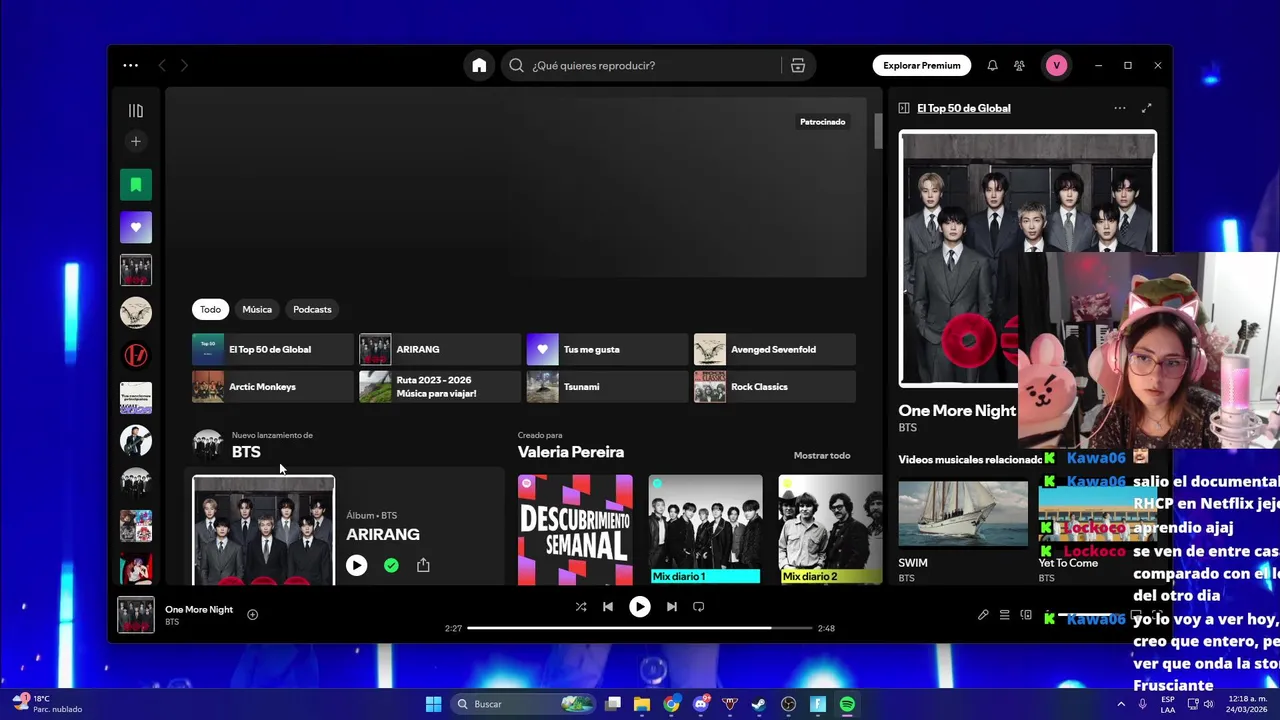Viewport: 1280px width, 720px height.
Task: Open ARIRANG shortcut tile
Action: pyautogui.click(x=440, y=349)
